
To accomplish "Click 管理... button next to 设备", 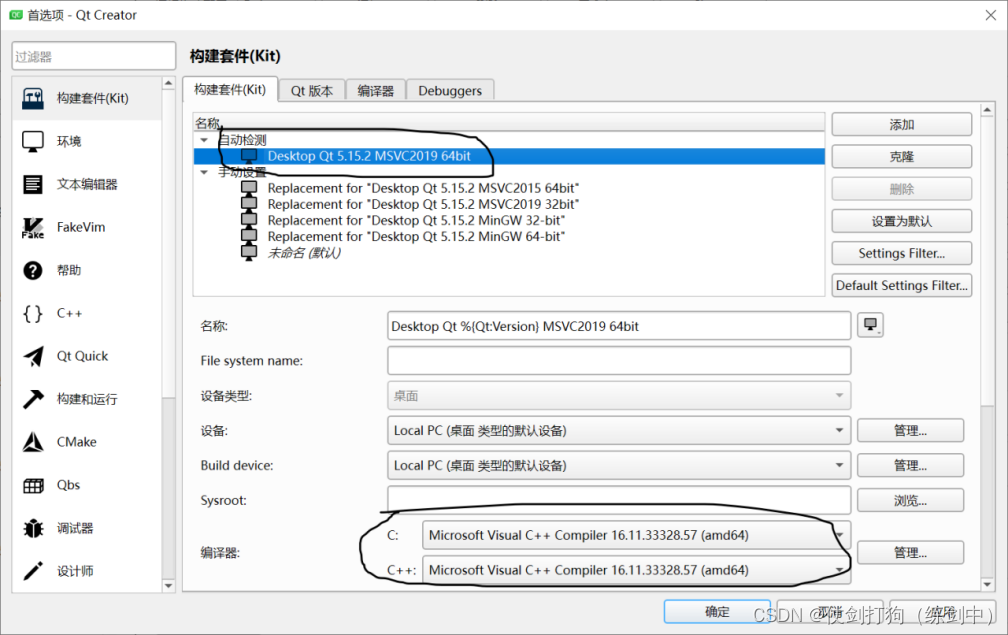I will pos(910,431).
